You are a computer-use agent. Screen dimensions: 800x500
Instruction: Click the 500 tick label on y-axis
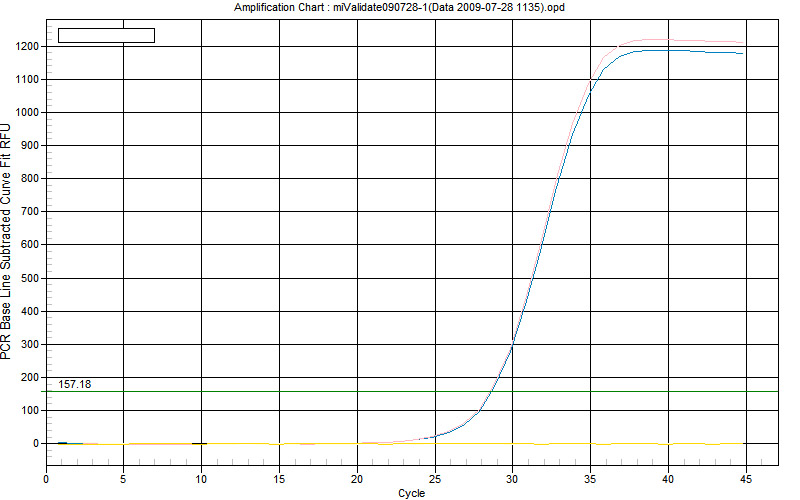(30, 278)
